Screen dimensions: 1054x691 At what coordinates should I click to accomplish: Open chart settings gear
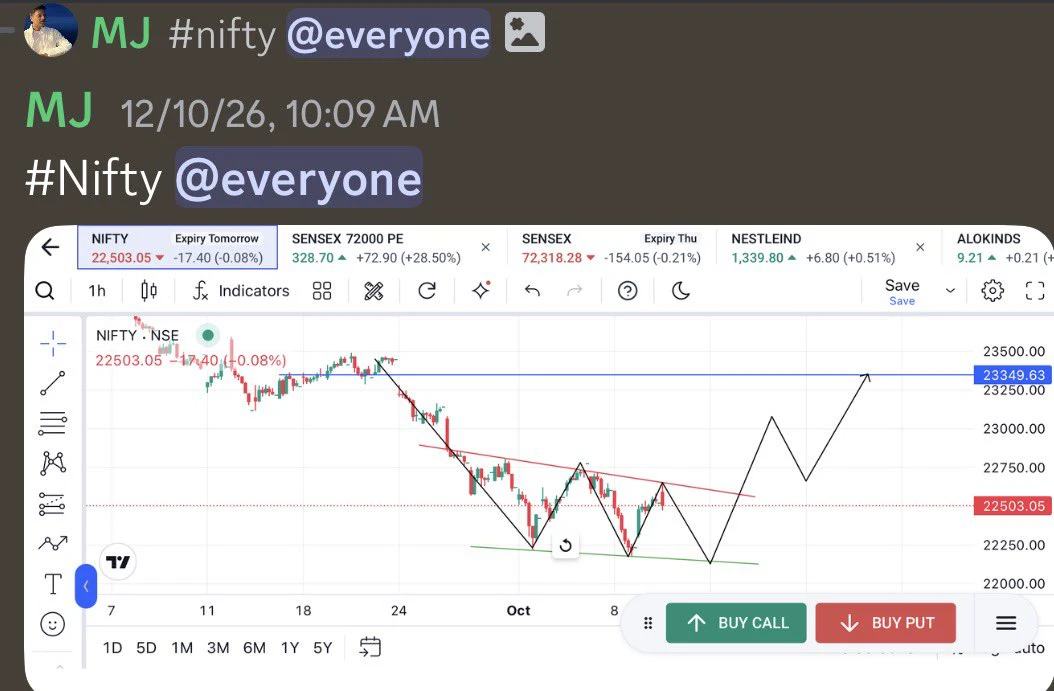[992, 291]
